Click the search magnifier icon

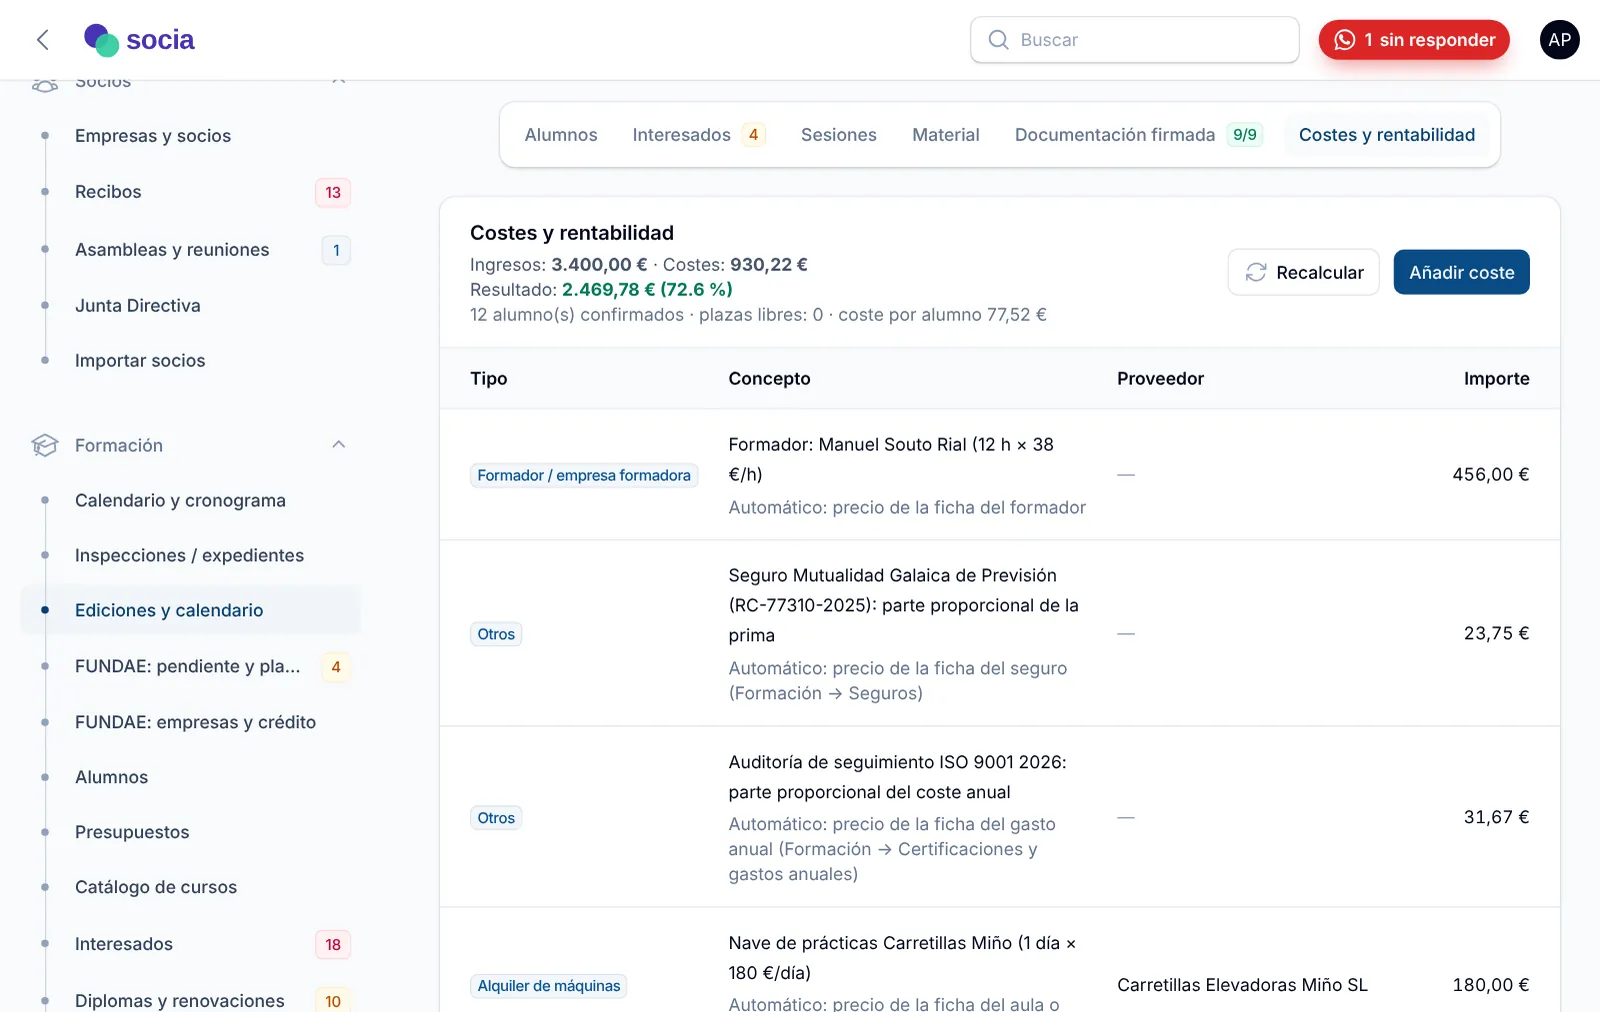point(998,40)
